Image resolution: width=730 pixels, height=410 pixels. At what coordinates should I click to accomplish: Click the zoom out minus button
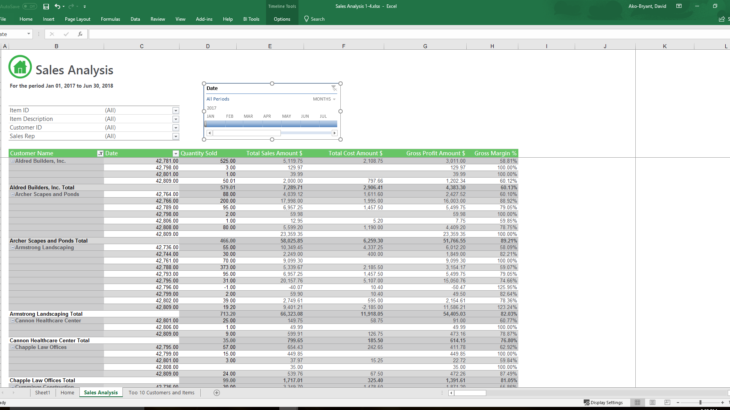tap(678, 403)
